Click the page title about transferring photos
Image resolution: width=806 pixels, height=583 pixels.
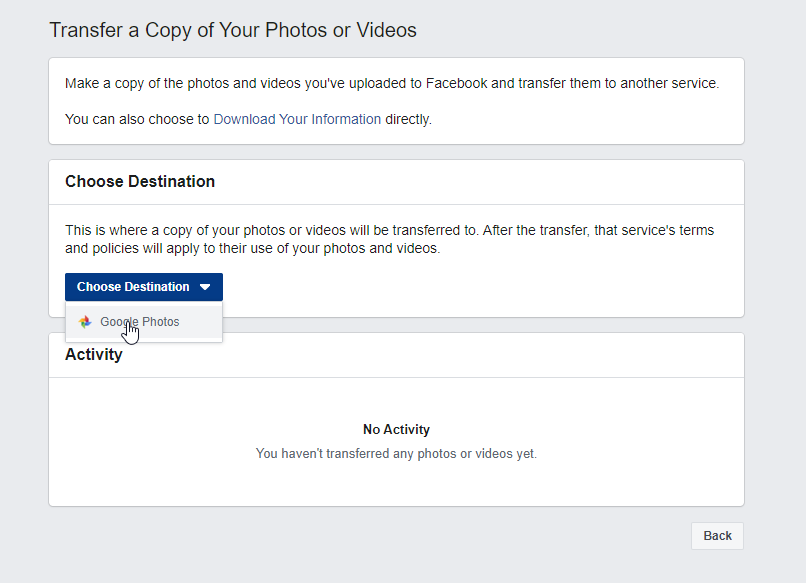coord(233,30)
